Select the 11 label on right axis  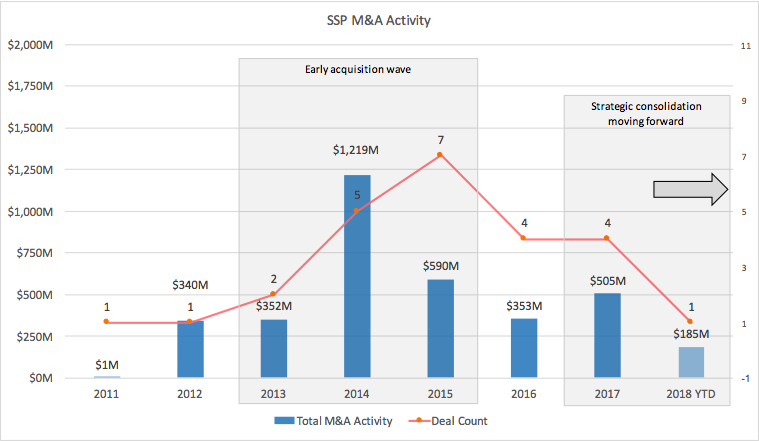(x=745, y=45)
